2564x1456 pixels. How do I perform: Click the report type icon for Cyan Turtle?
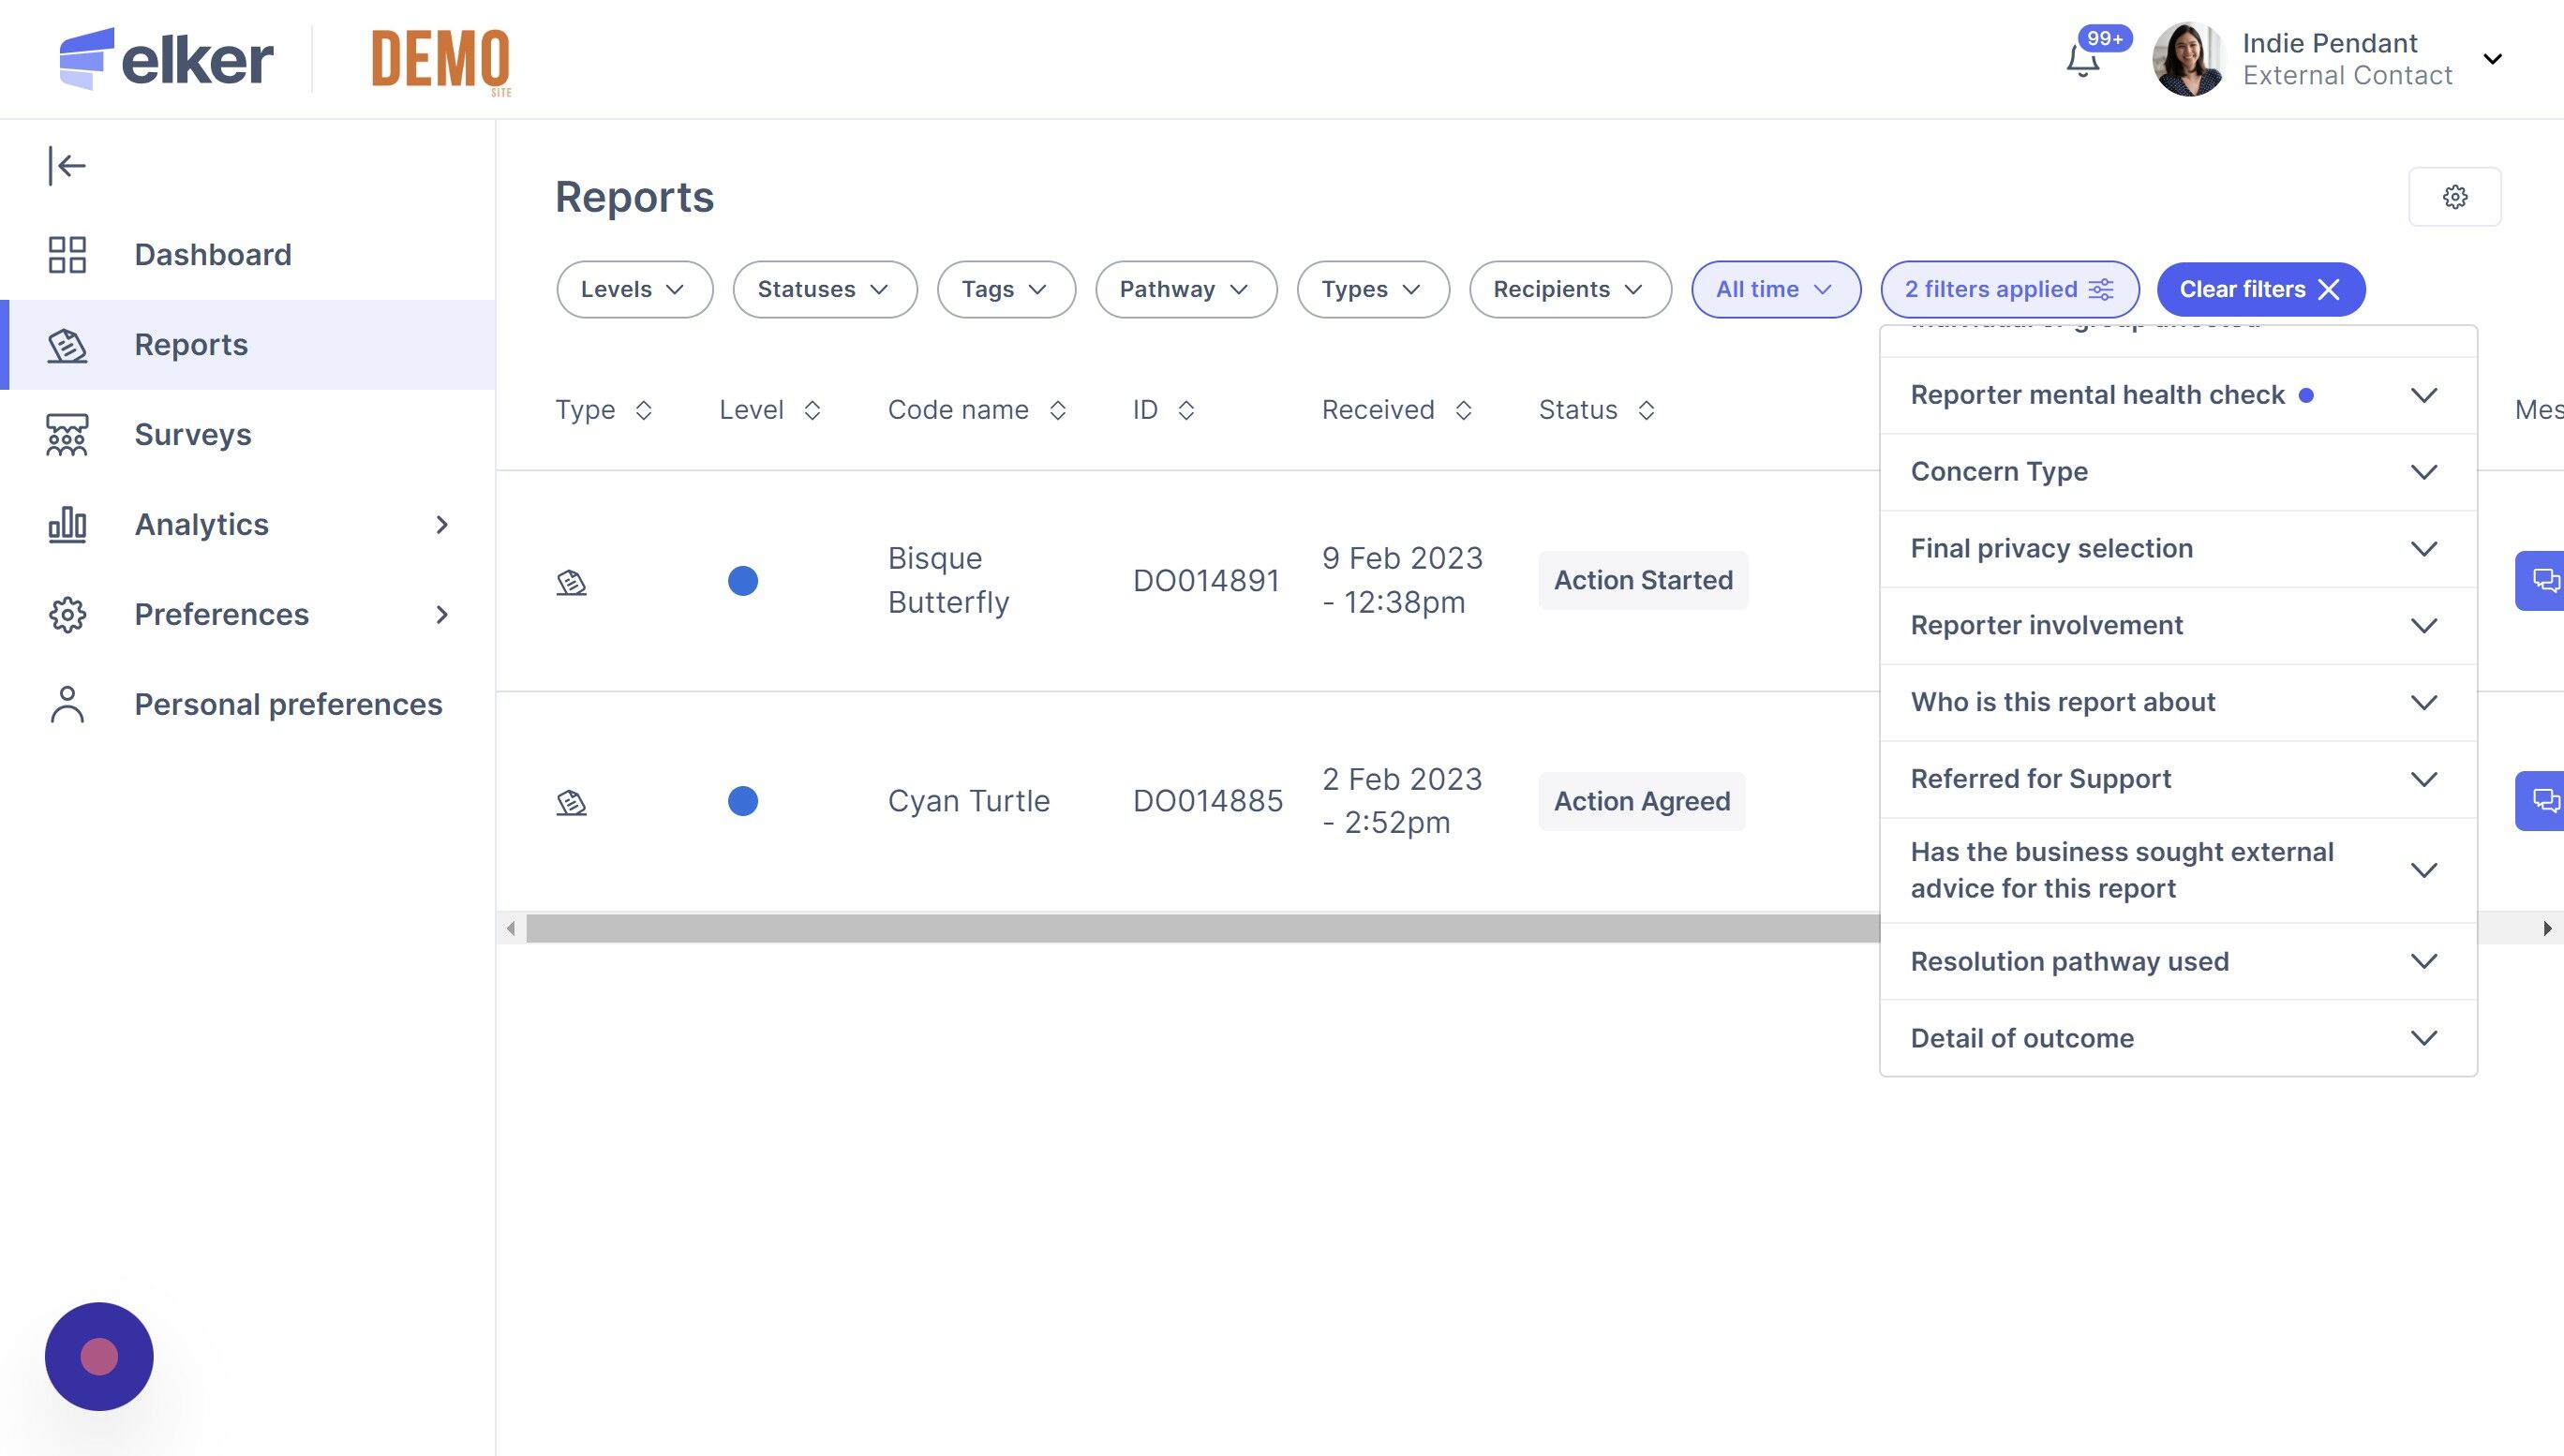pos(571,802)
